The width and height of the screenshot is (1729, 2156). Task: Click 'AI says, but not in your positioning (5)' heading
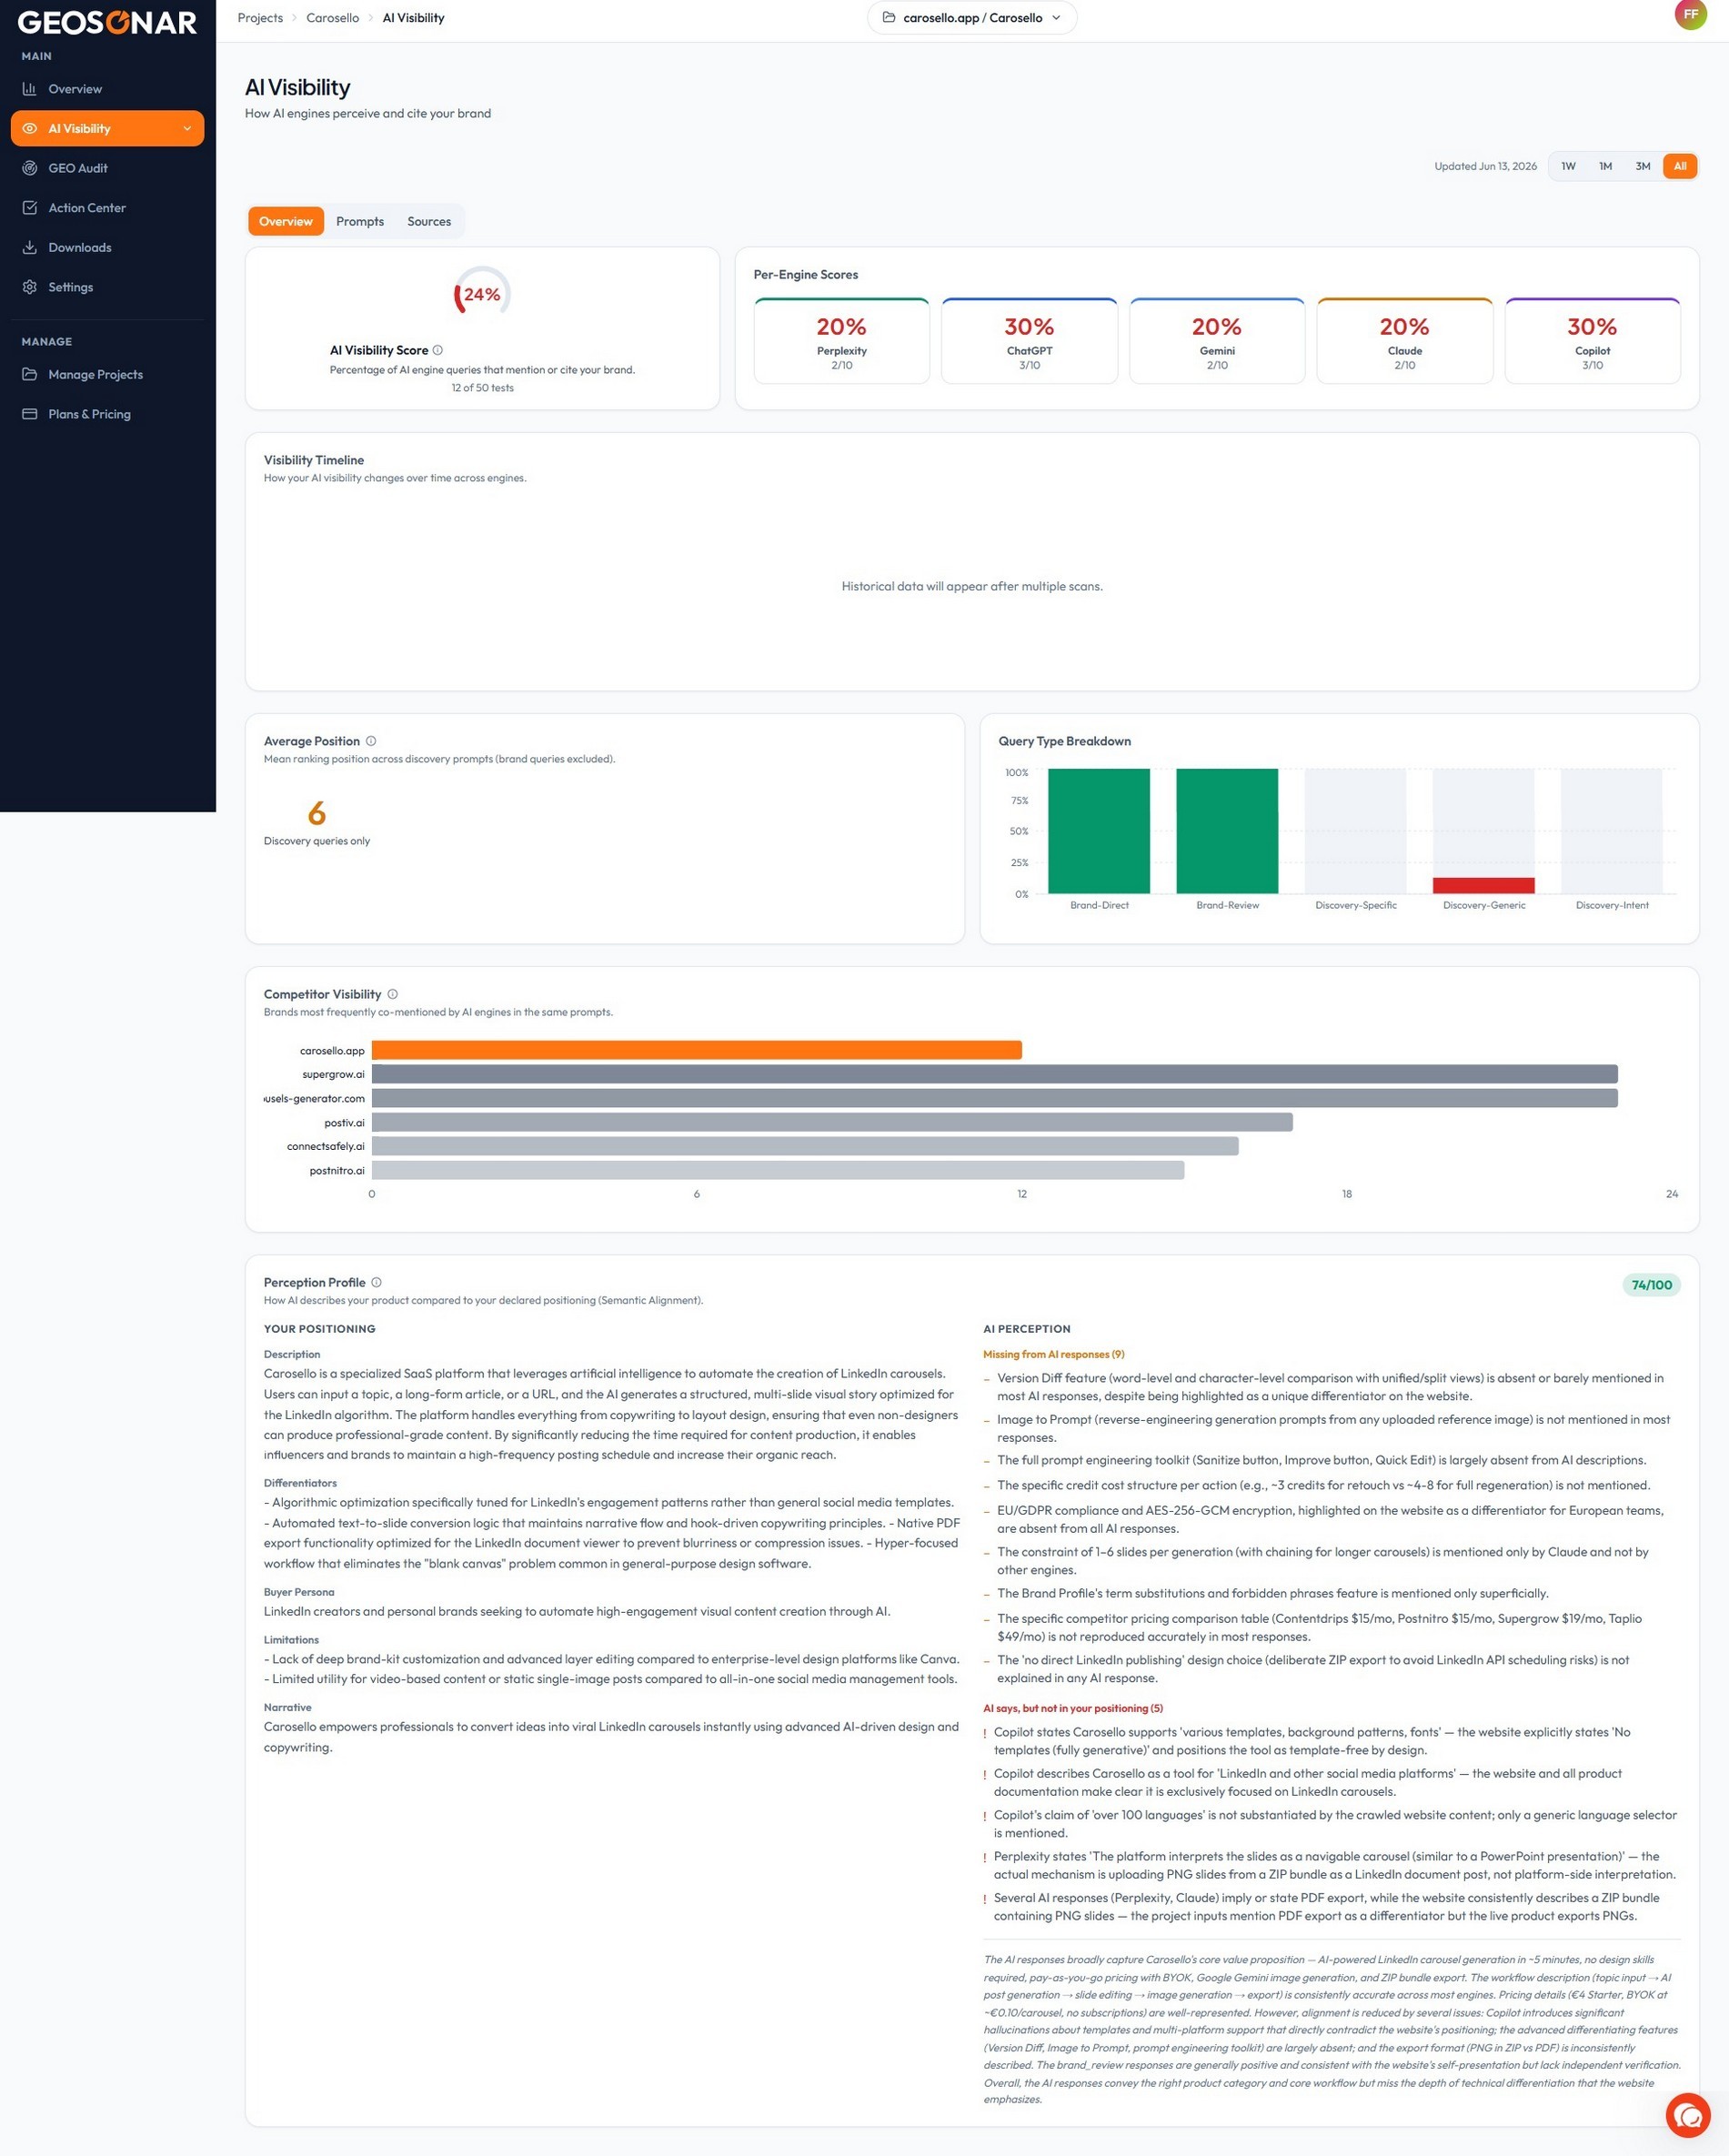[x=1073, y=1708]
